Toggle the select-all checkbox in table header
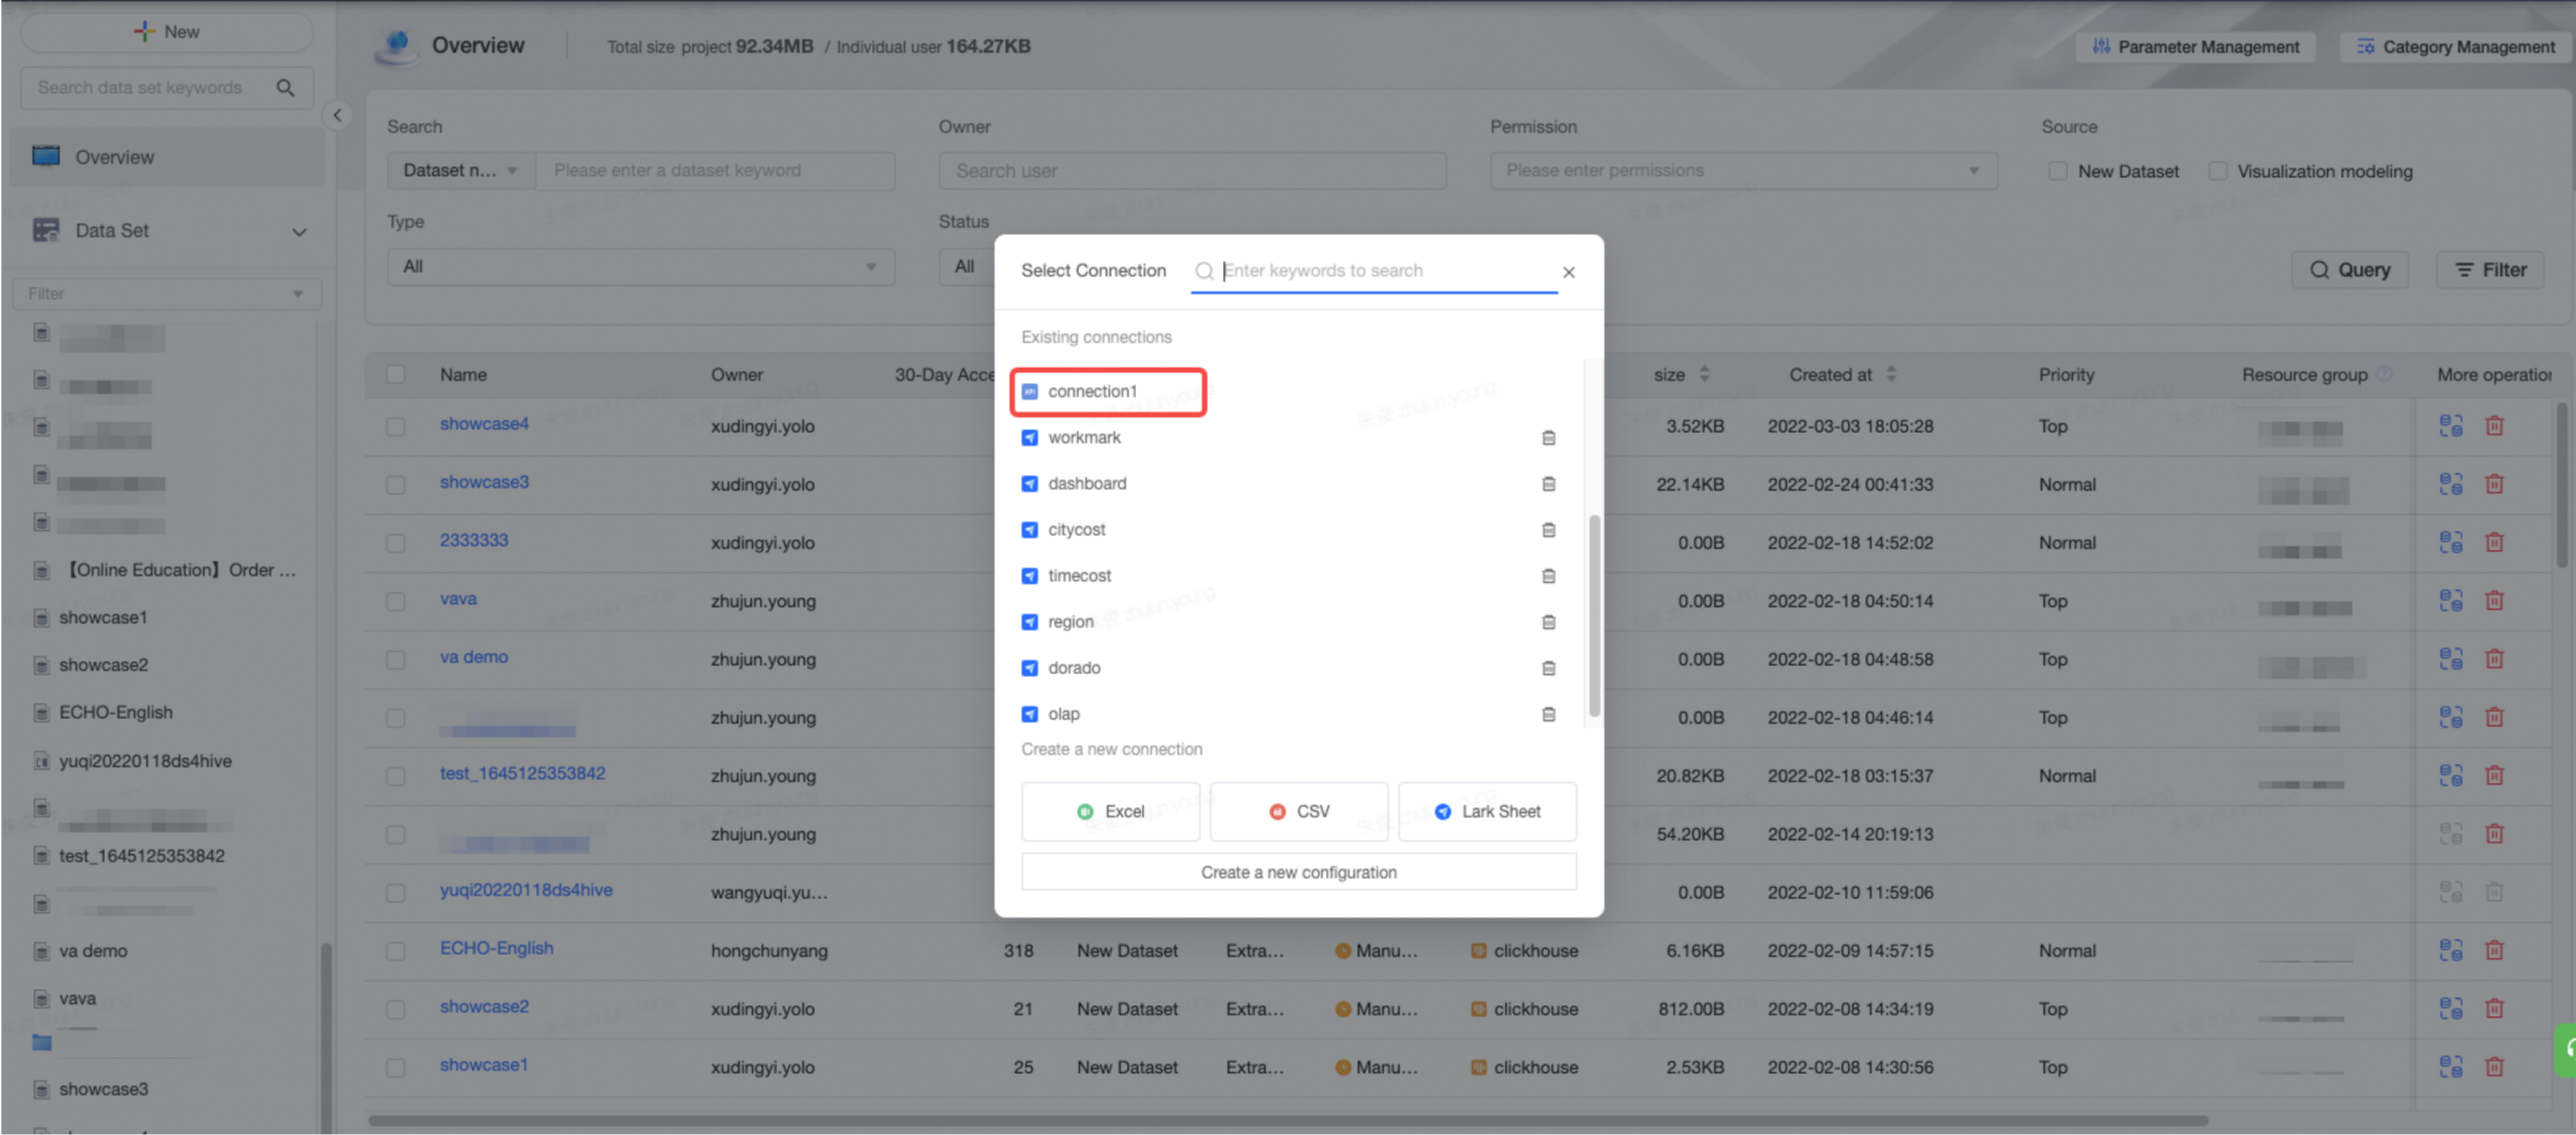The width and height of the screenshot is (2576, 1135). (396, 374)
